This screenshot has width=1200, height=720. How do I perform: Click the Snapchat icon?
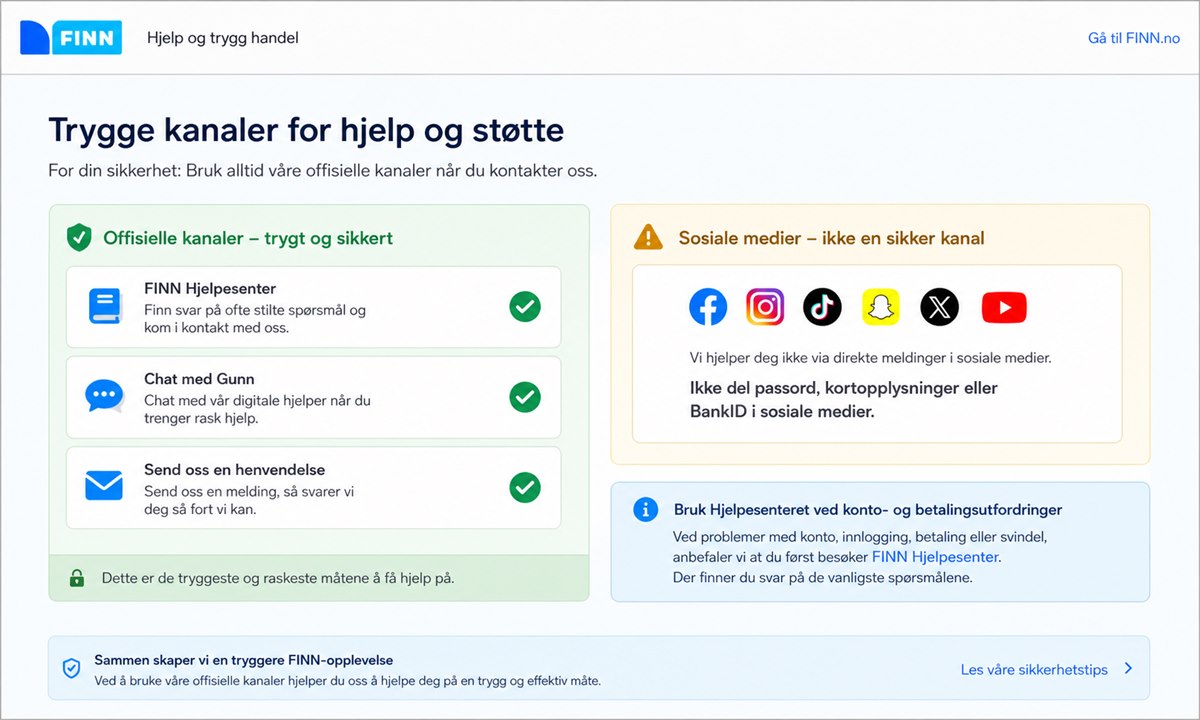881,307
